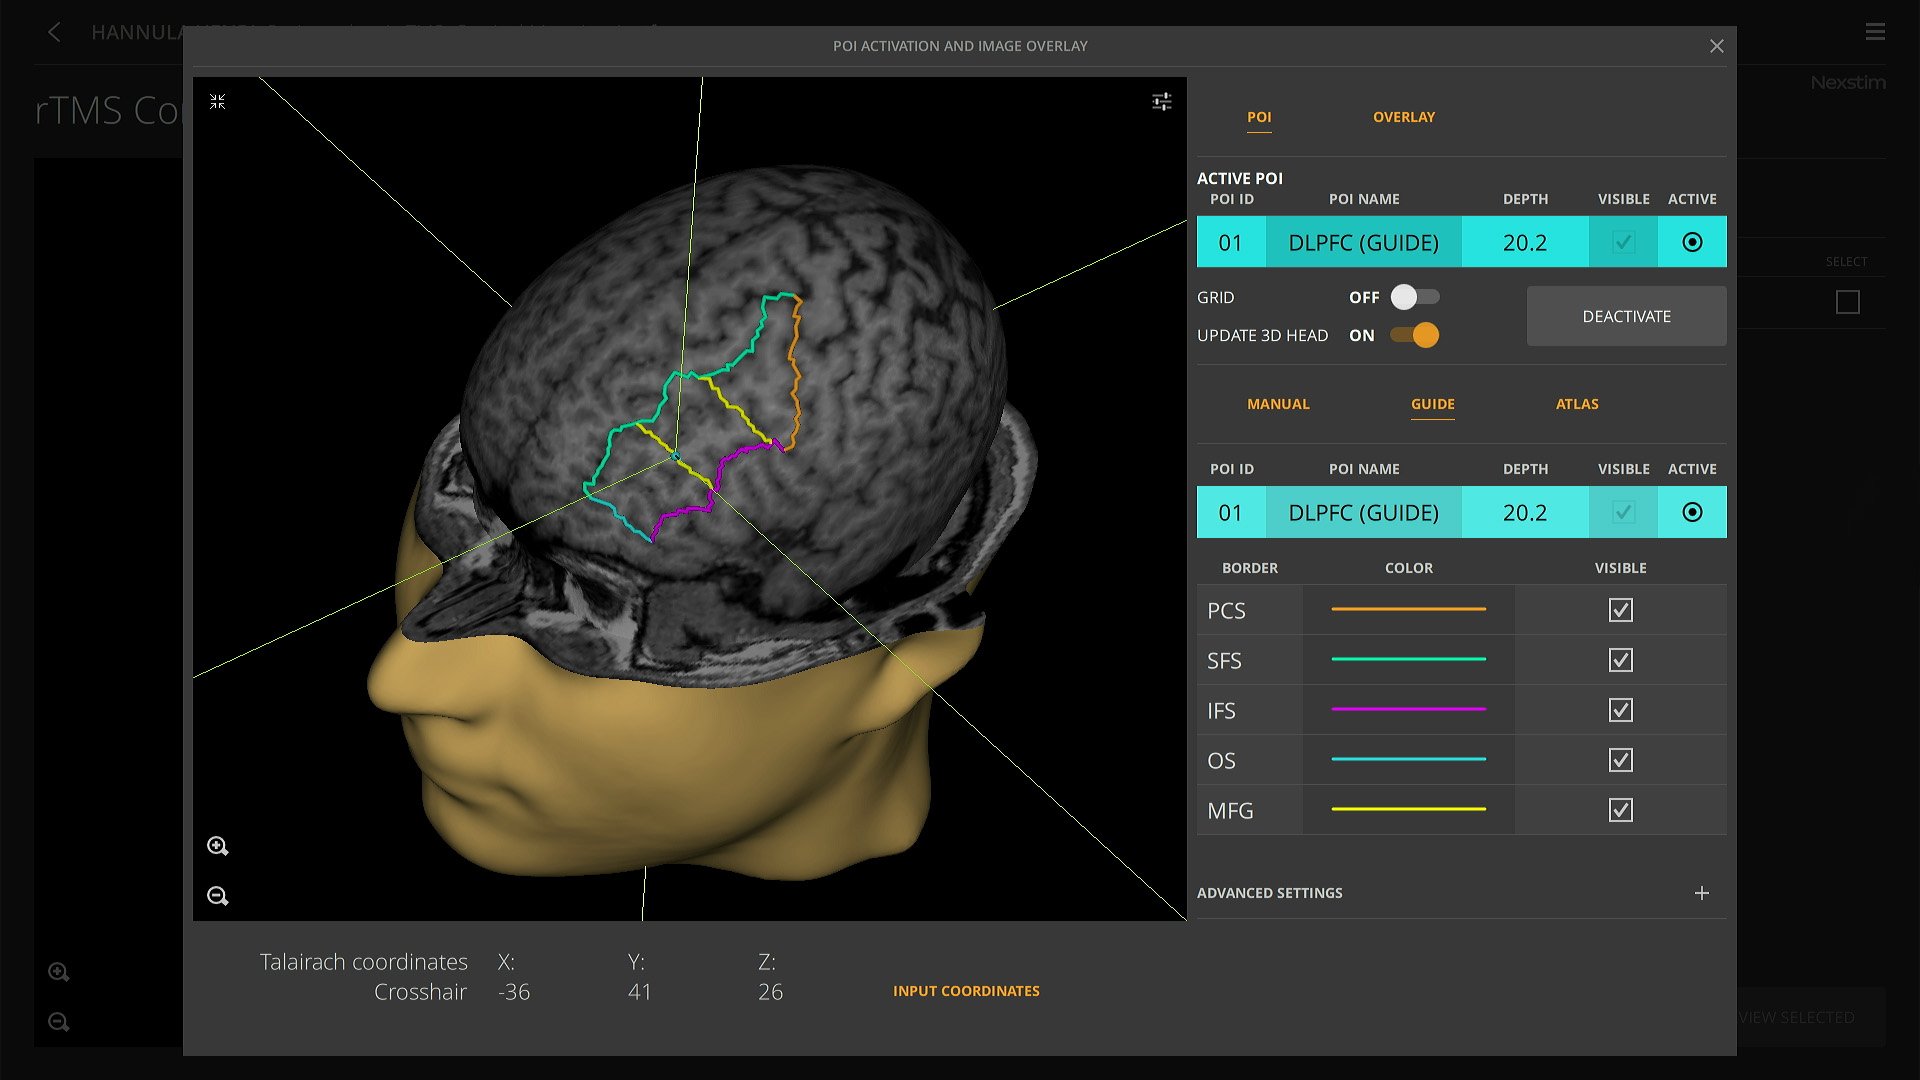Select the ACTIVE radio button for DLPFC (GUIDE)
This screenshot has width=1920, height=1080.
[x=1691, y=512]
